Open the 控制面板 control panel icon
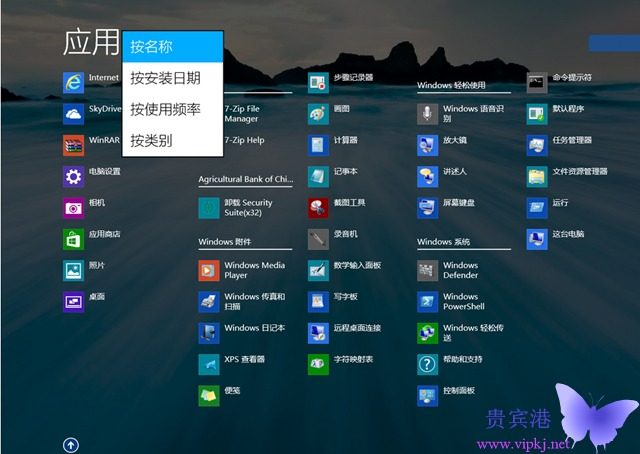This screenshot has height=454, width=640. tap(428, 396)
